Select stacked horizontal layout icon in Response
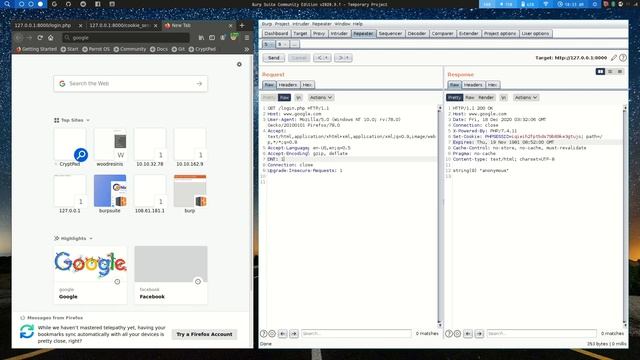This screenshot has height=360, width=640. (610, 72)
